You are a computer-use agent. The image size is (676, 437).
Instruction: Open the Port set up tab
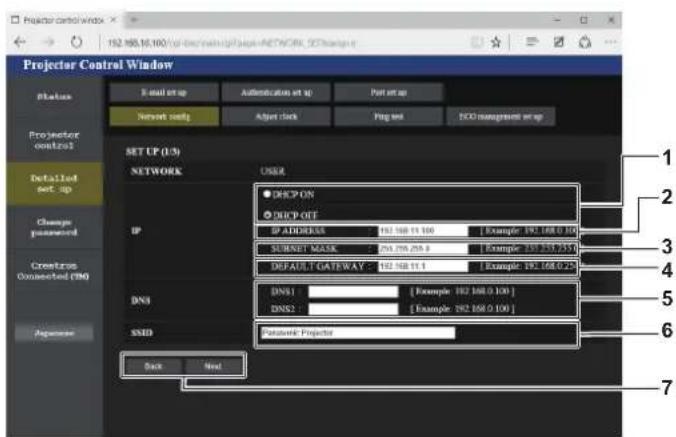pos(388,92)
